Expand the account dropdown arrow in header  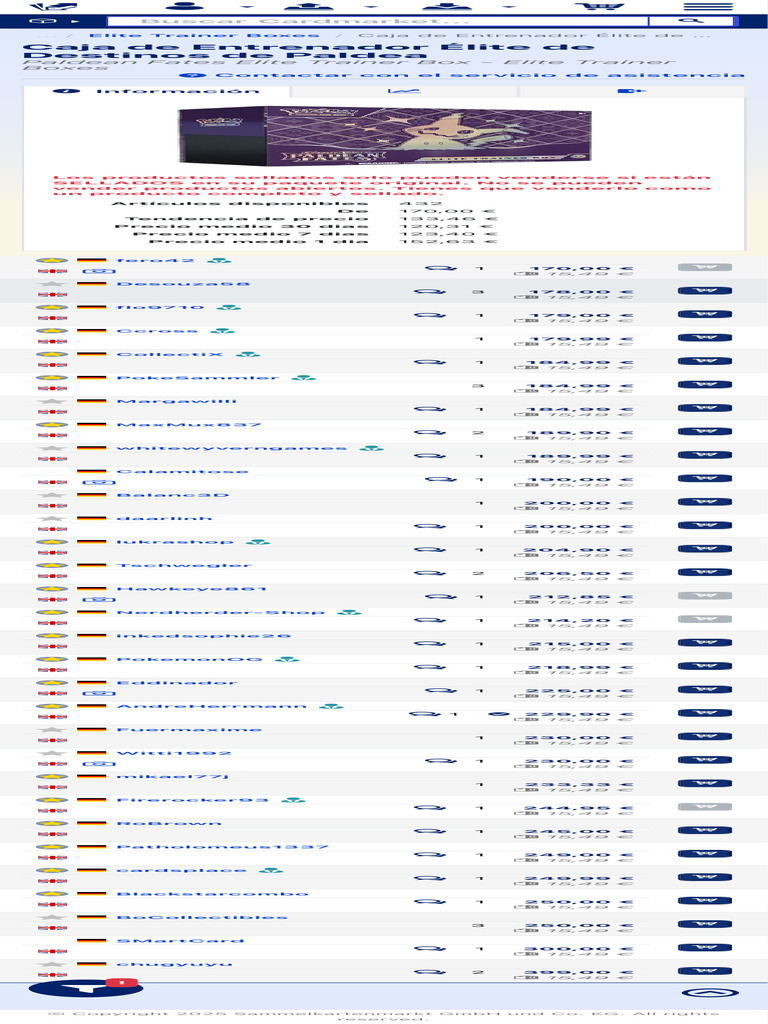pyautogui.click(x=248, y=7)
